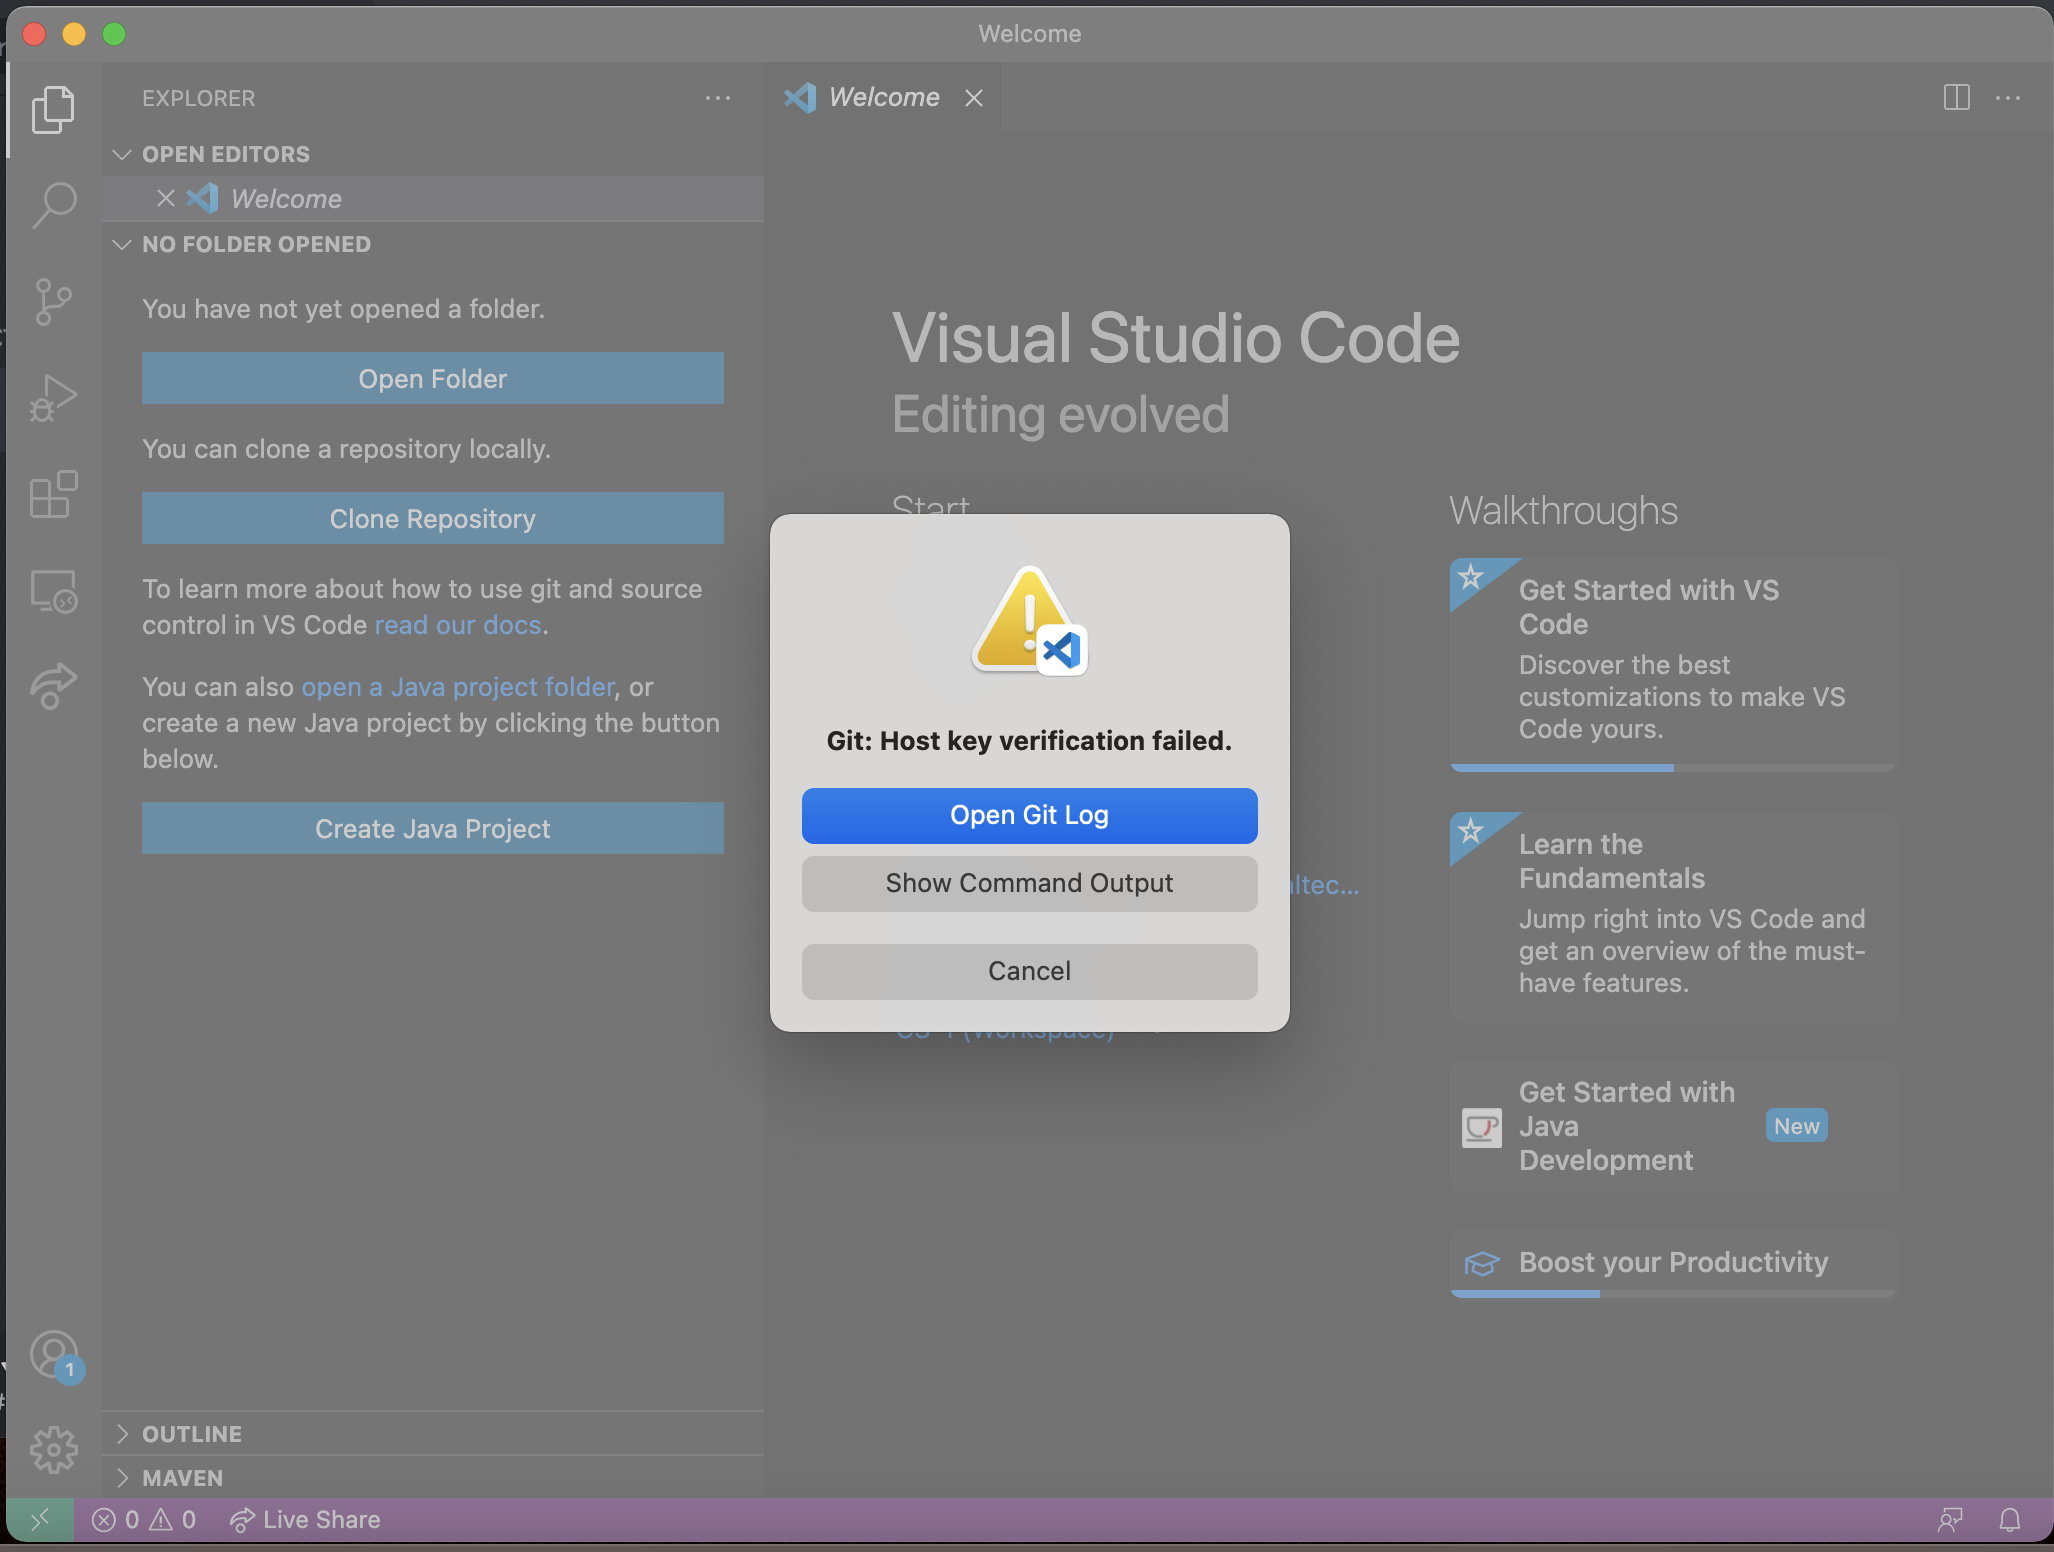The width and height of the screenshot is (2054, 1552).
Task: Click the read our docs link
Action: click(x=457, y=625)
